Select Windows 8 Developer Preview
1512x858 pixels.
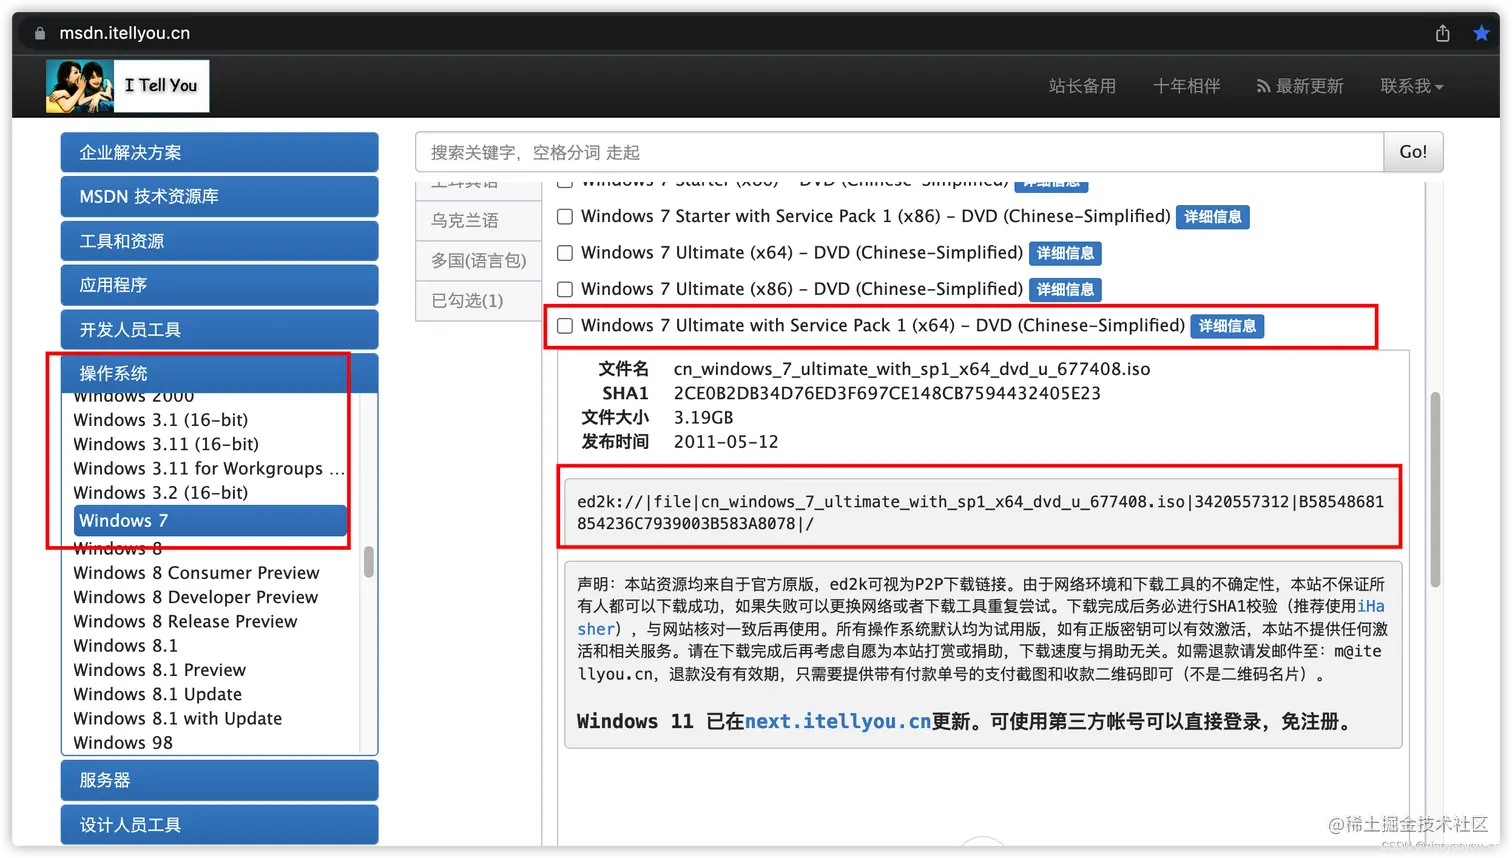(x=195, y=597)
